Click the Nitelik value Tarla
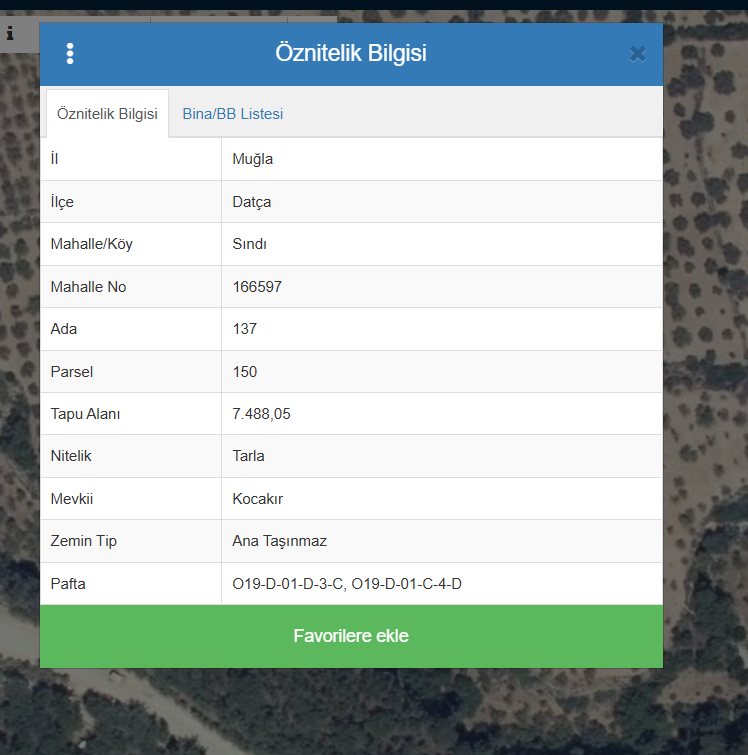This screenshot has width=748, height=755. point(248,456)
